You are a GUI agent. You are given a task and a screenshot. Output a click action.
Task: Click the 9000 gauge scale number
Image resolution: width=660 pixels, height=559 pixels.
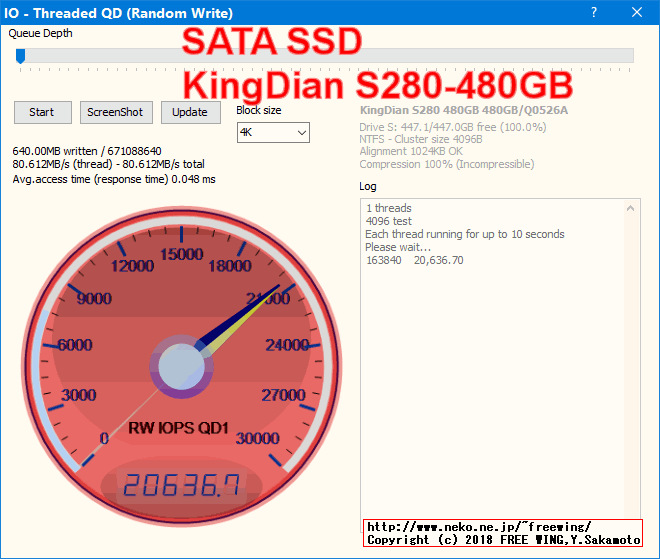[x=94, y=299]
